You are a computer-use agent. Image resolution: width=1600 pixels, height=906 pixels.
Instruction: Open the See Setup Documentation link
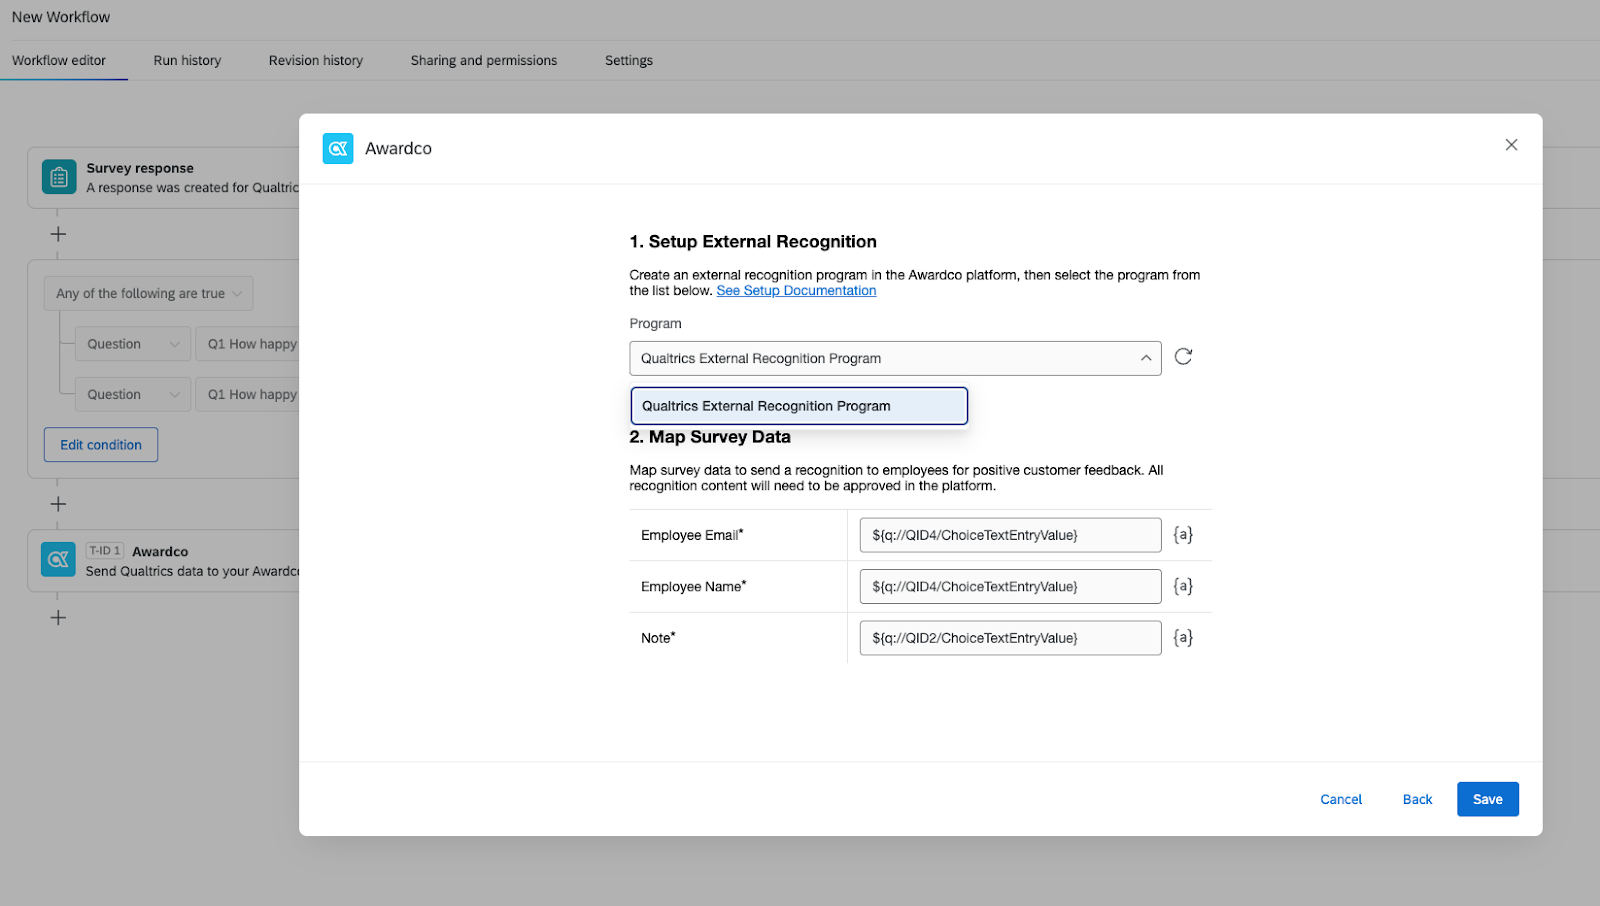(796, 291)
